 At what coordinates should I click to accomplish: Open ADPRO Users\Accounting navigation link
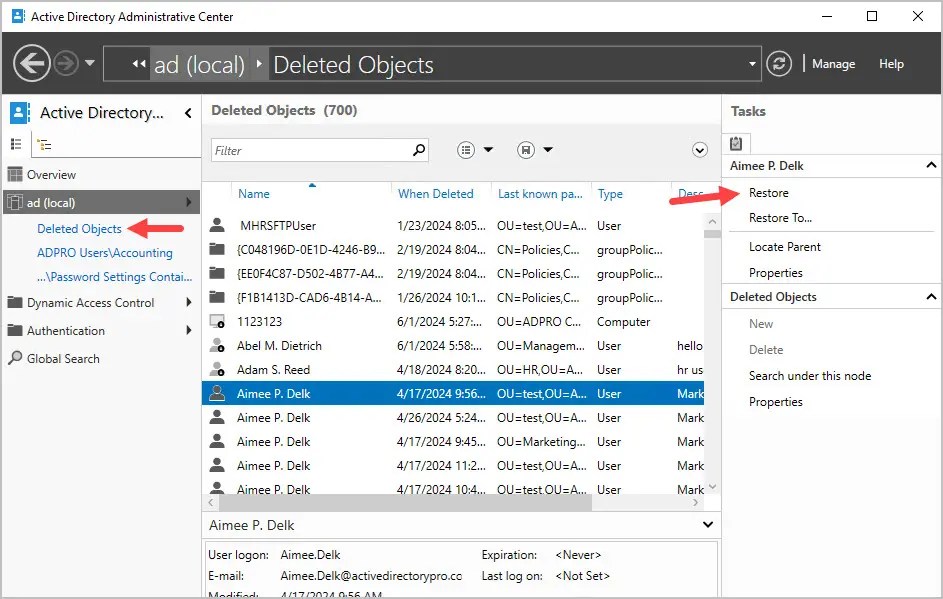(105, 253)
